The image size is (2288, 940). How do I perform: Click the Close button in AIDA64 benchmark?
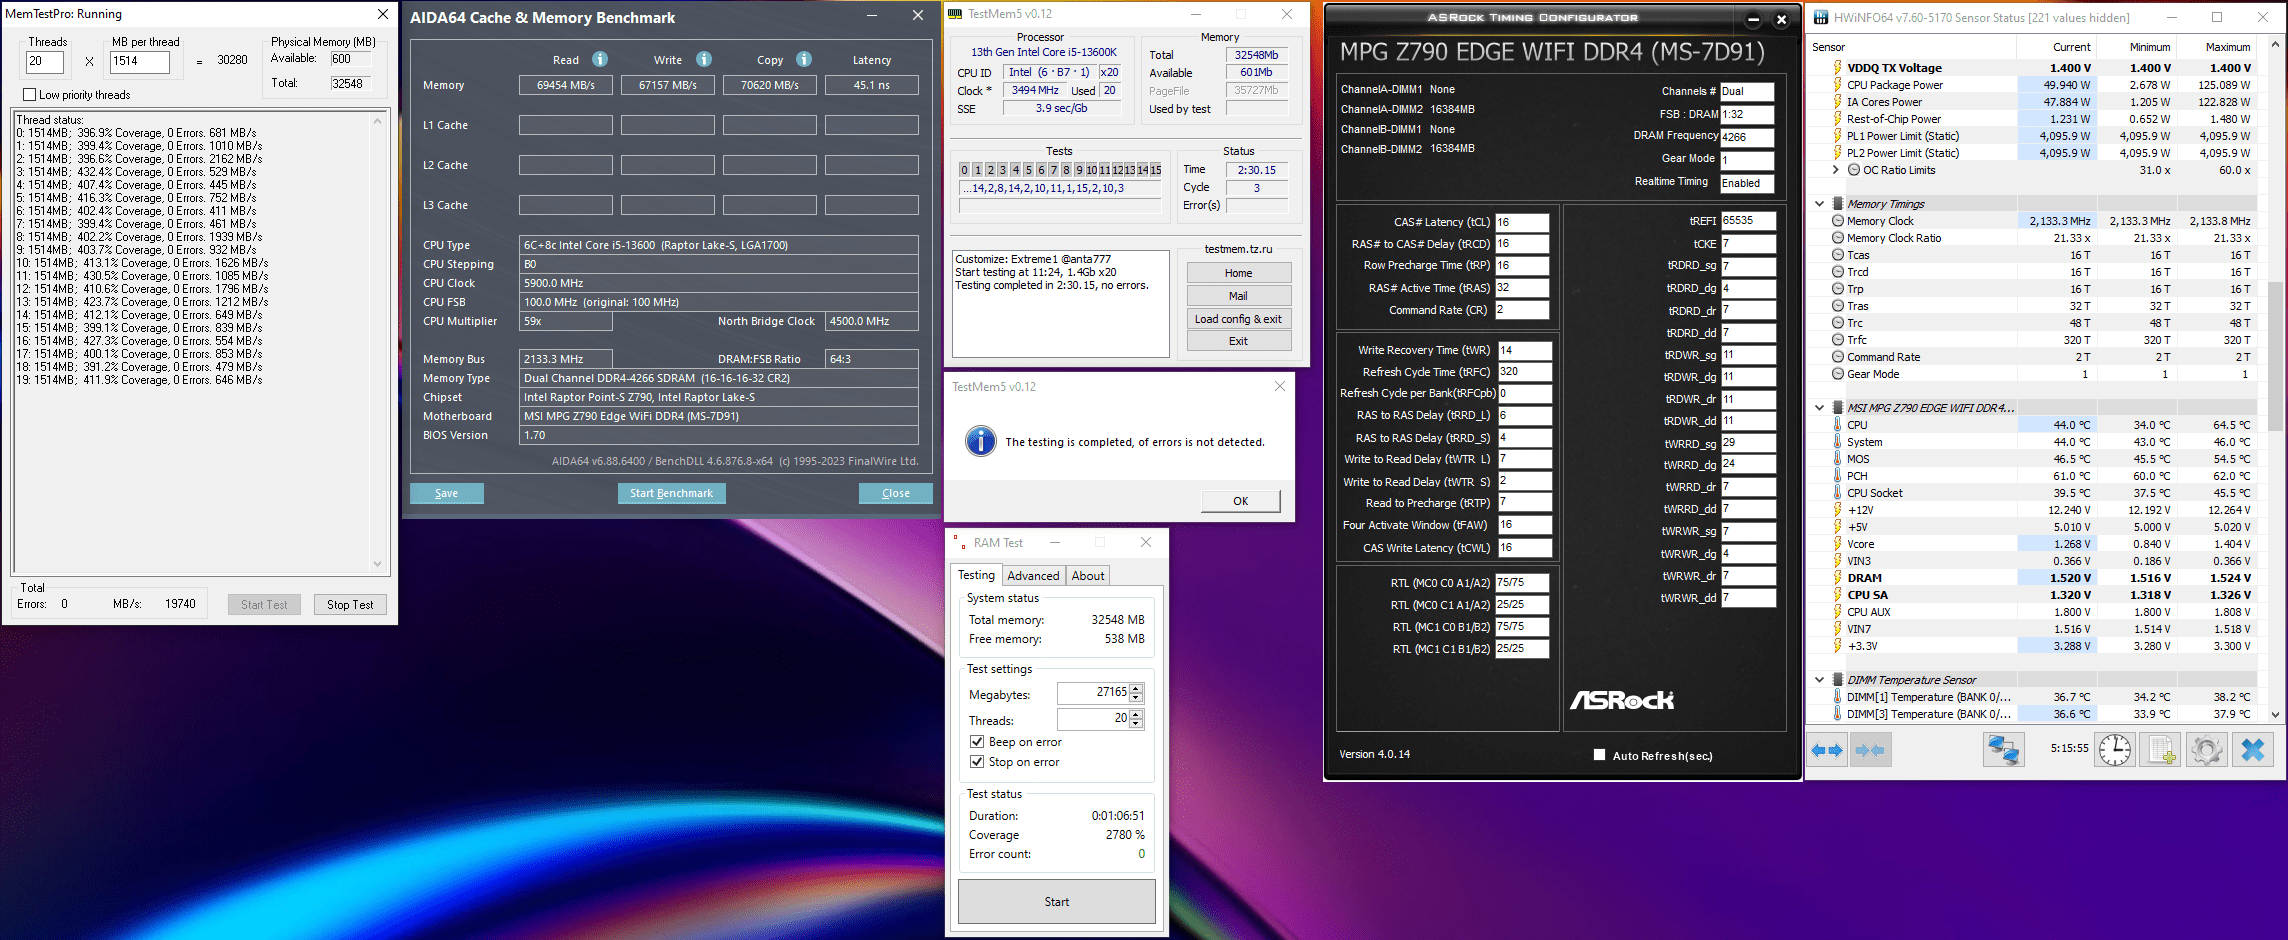[896, 493]
